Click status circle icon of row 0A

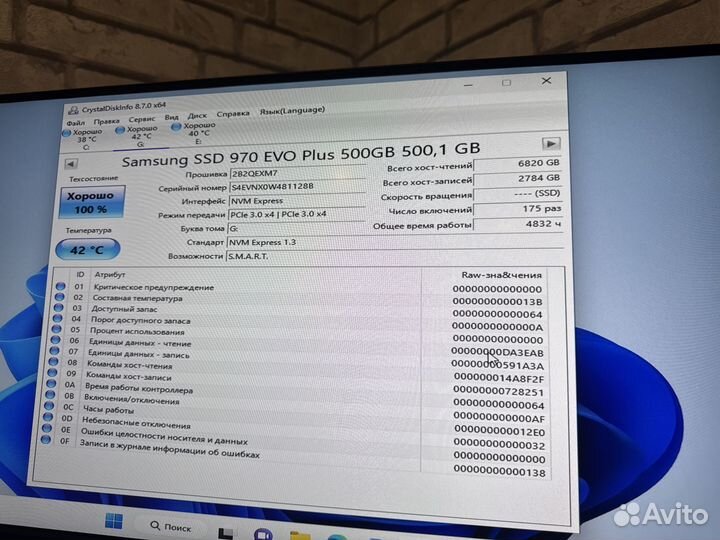(51, 383)
